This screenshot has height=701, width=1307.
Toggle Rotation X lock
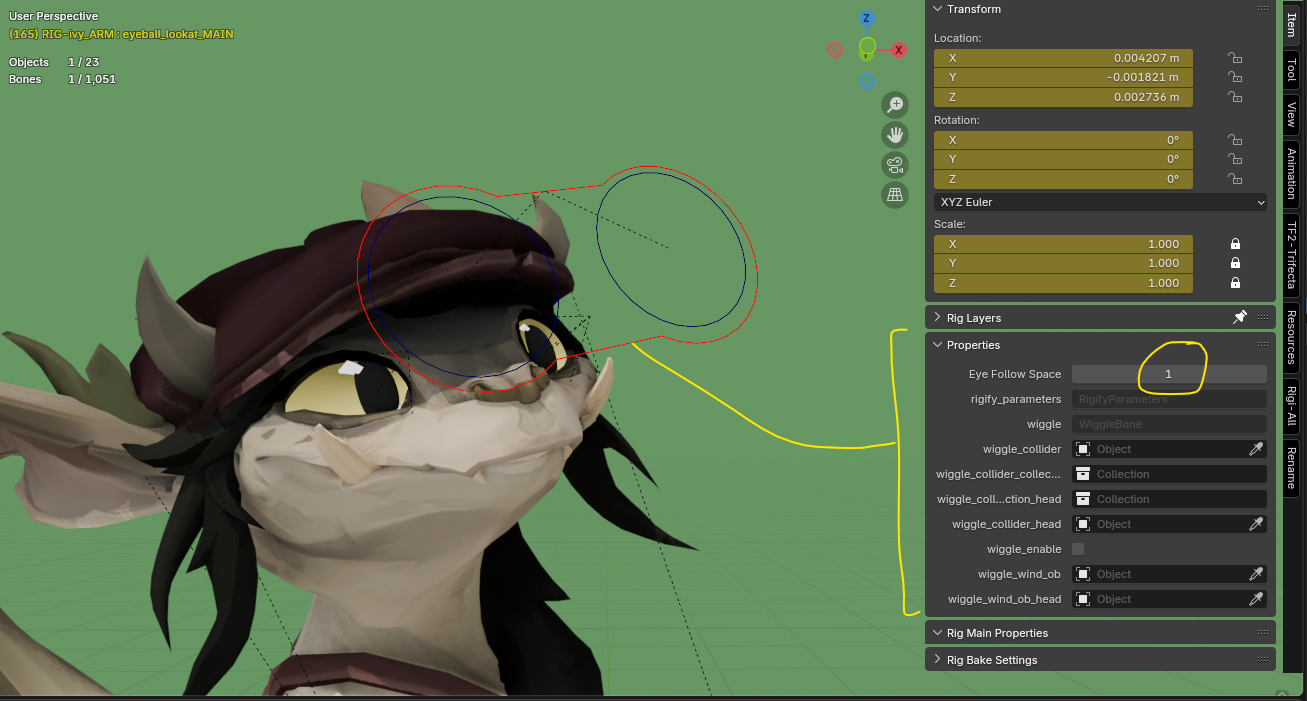point(1235,140)
